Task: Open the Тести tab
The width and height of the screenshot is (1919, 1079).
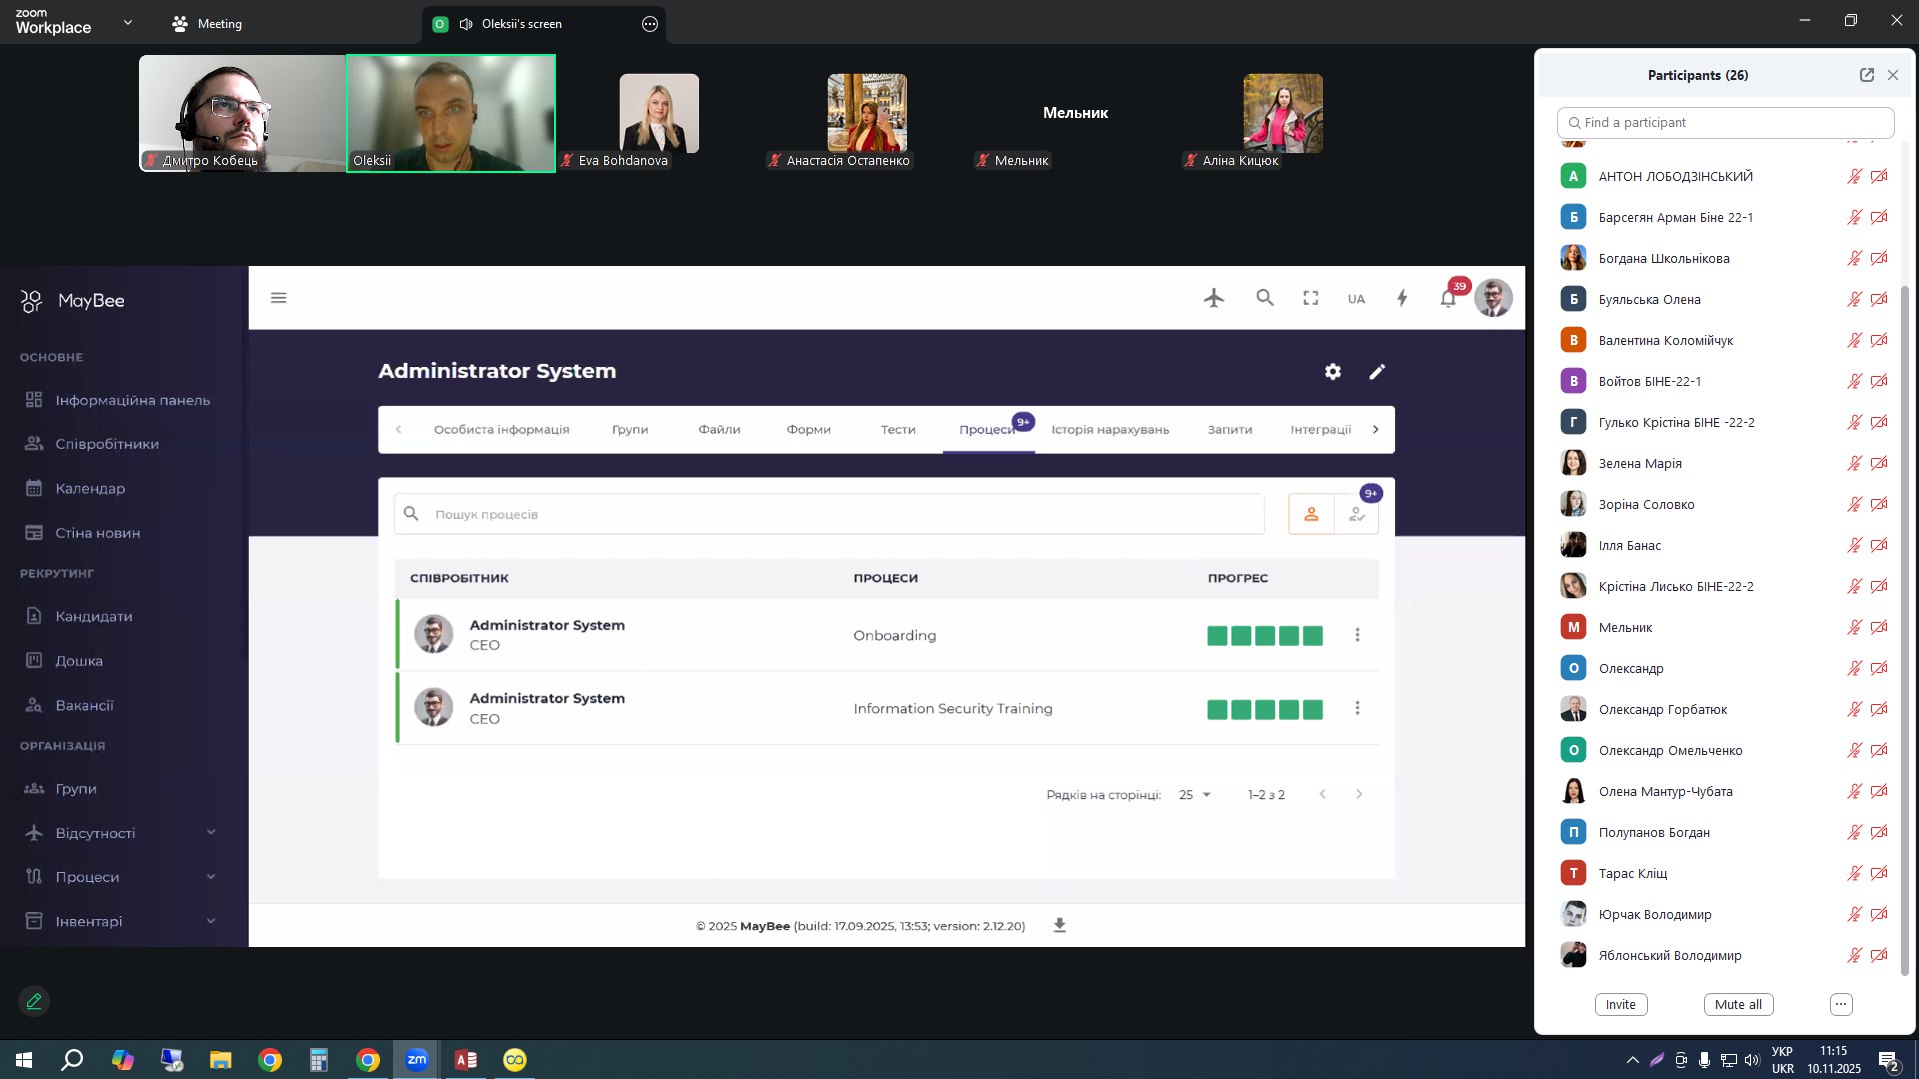Action: tap(897, 430)
